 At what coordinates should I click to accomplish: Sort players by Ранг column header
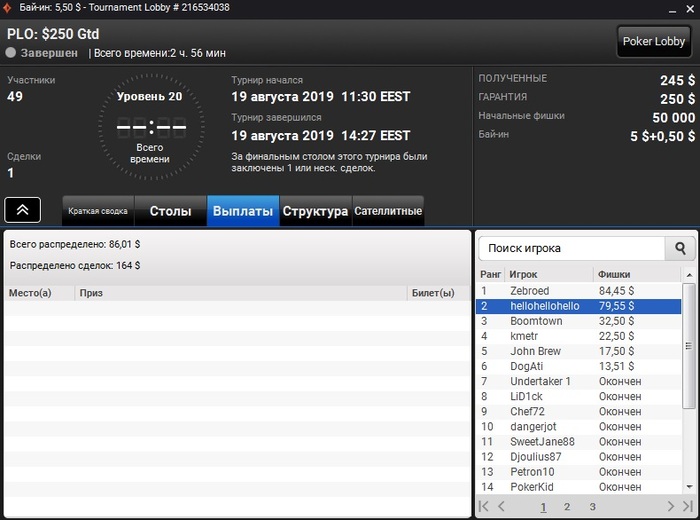pos(490,275)
